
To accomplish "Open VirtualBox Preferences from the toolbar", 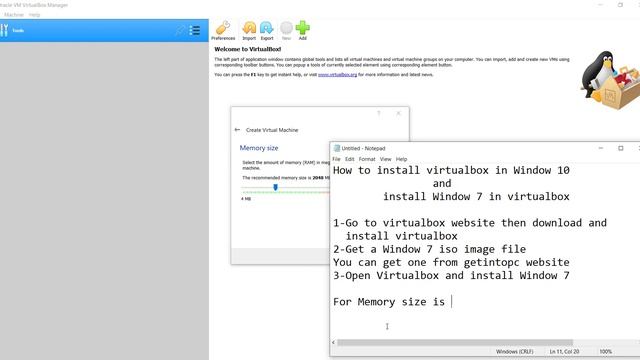I will [x=223, y=31].
